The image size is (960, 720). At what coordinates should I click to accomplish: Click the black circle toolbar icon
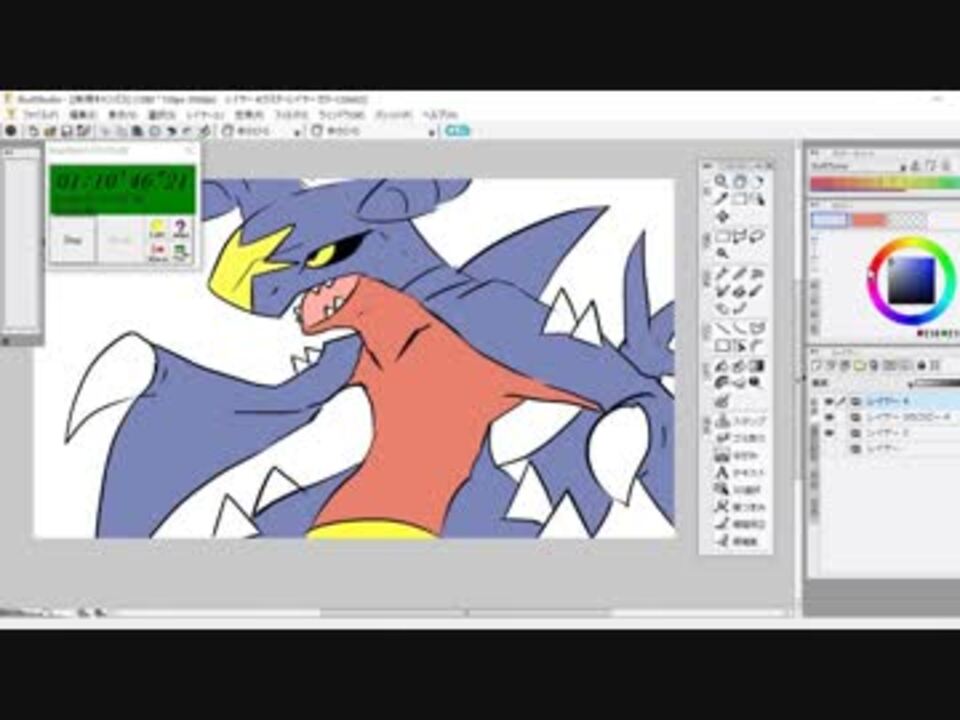click(x=11, y=131)
